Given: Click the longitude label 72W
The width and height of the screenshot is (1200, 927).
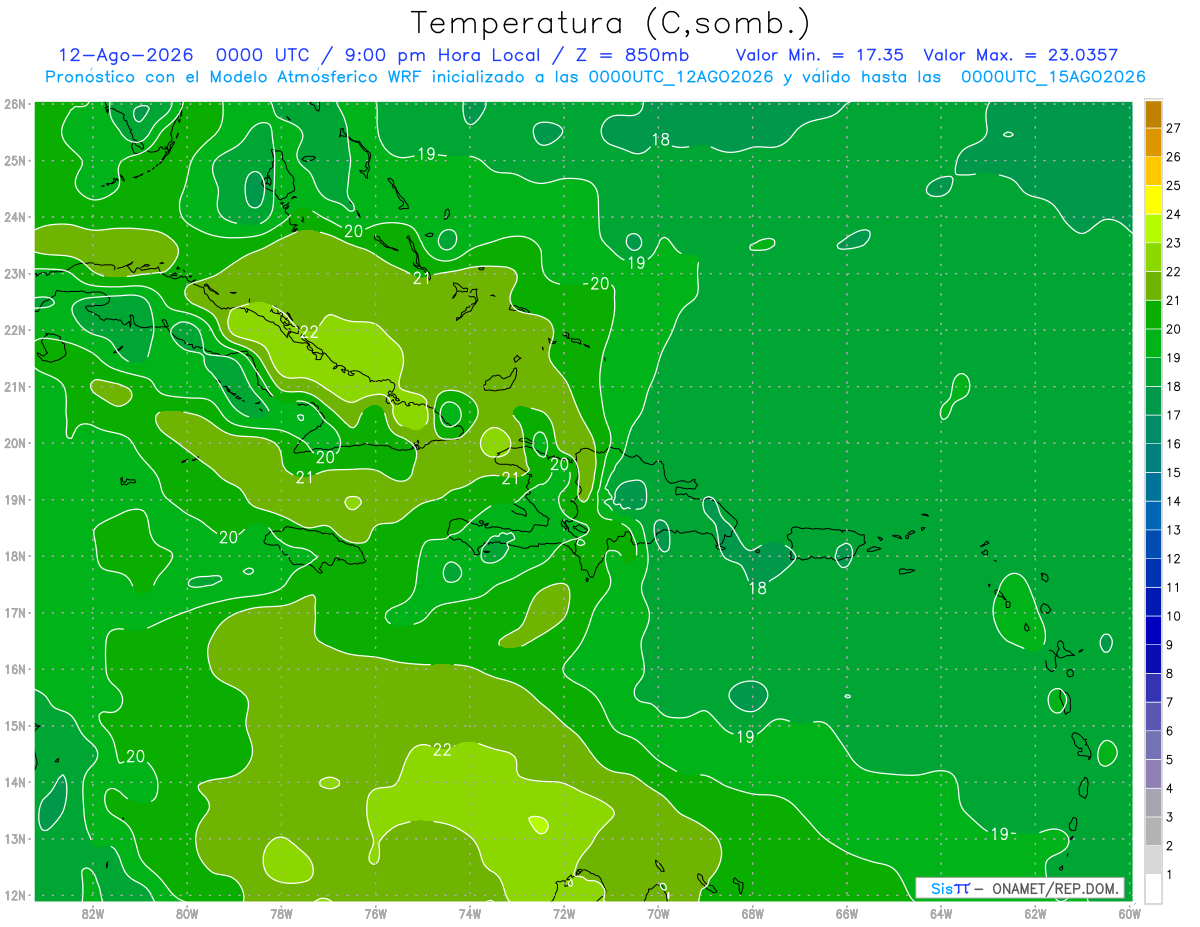Looking at the screenshot, I should (564, 913).
